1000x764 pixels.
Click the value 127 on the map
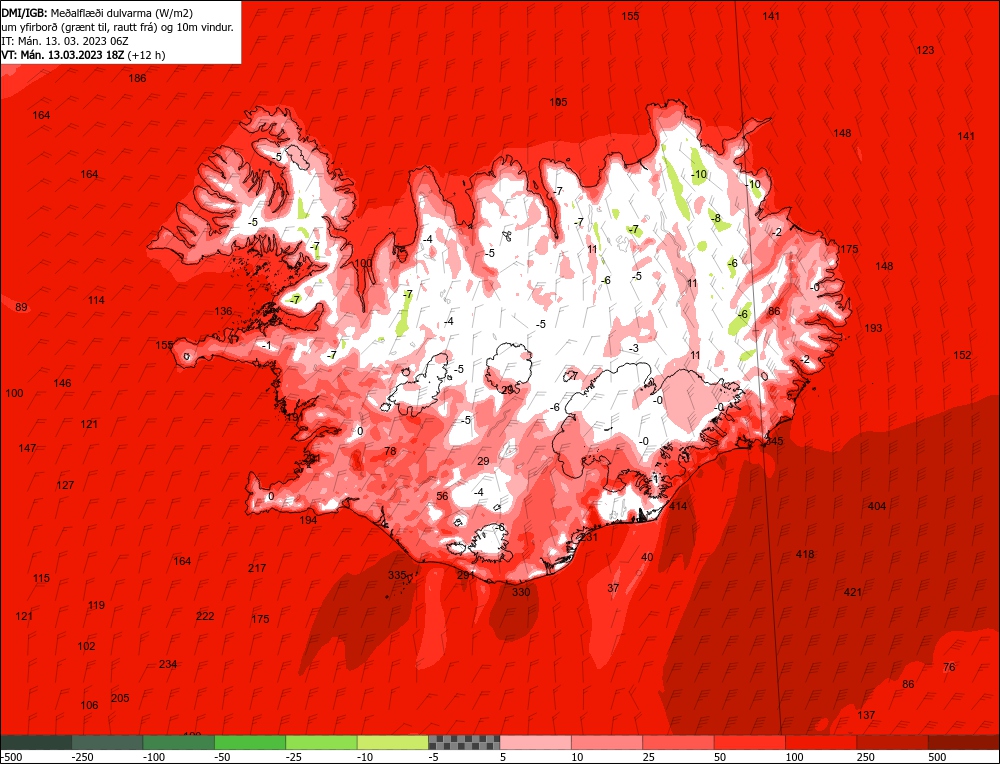(65, 485)
